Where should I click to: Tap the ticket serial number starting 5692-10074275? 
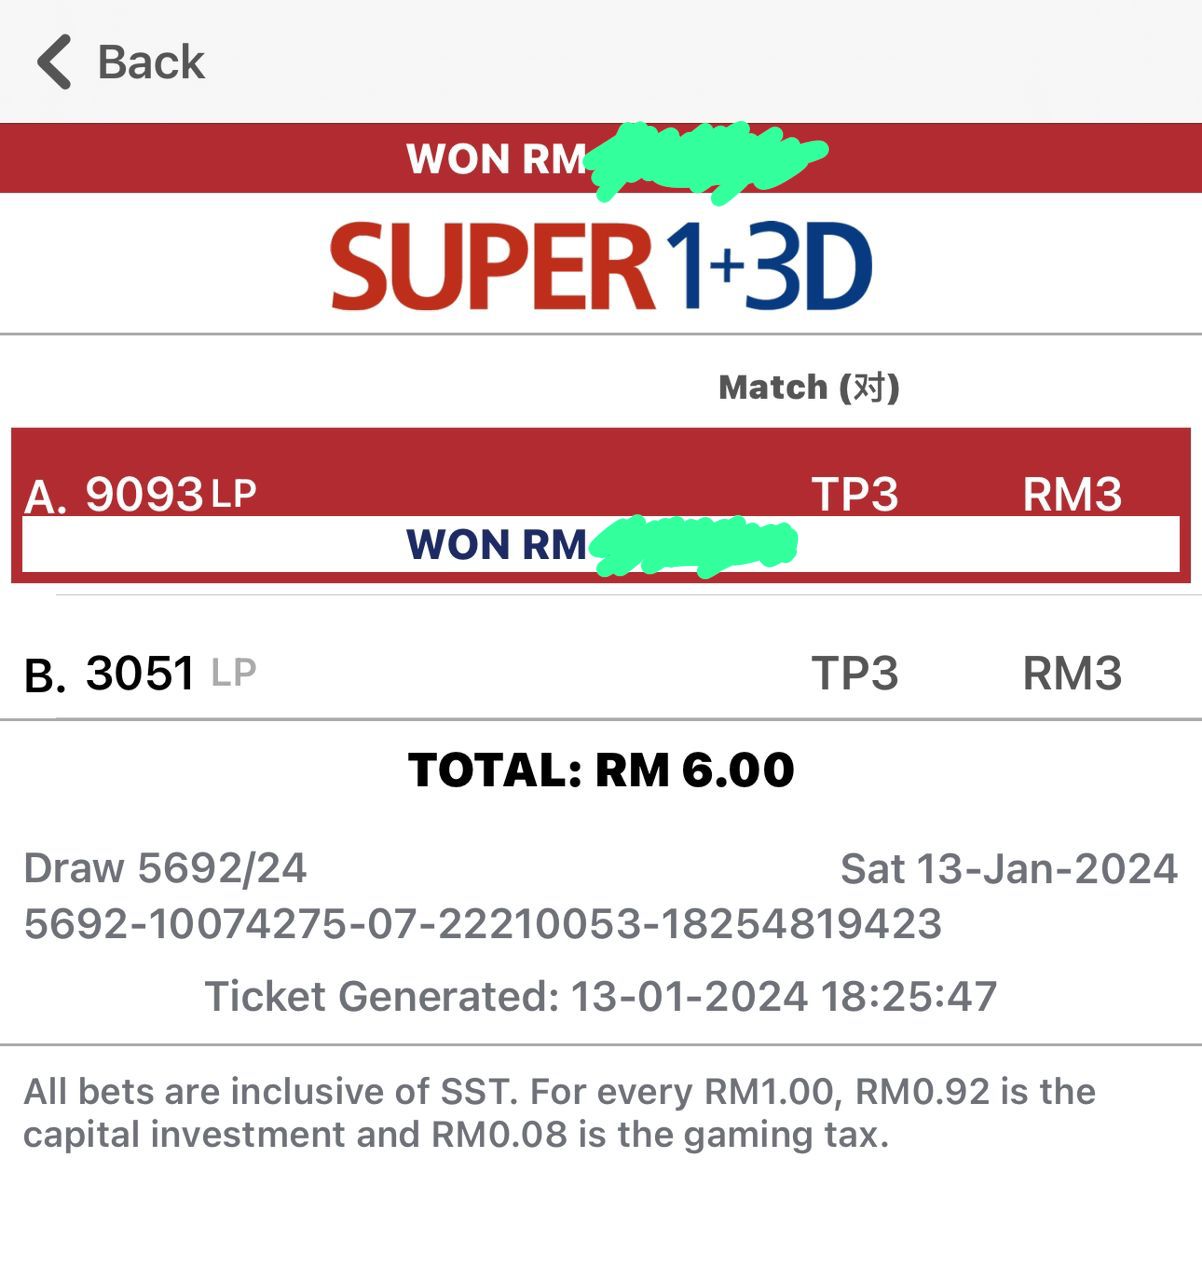(x=482, y=923)
